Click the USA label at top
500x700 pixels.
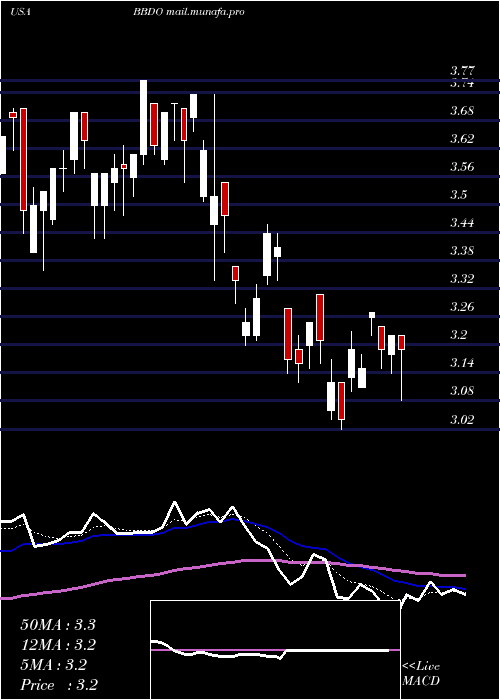coord(20,12)
